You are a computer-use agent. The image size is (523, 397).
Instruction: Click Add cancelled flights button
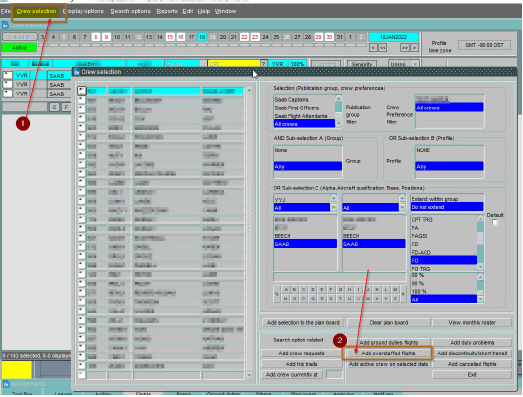472,364
